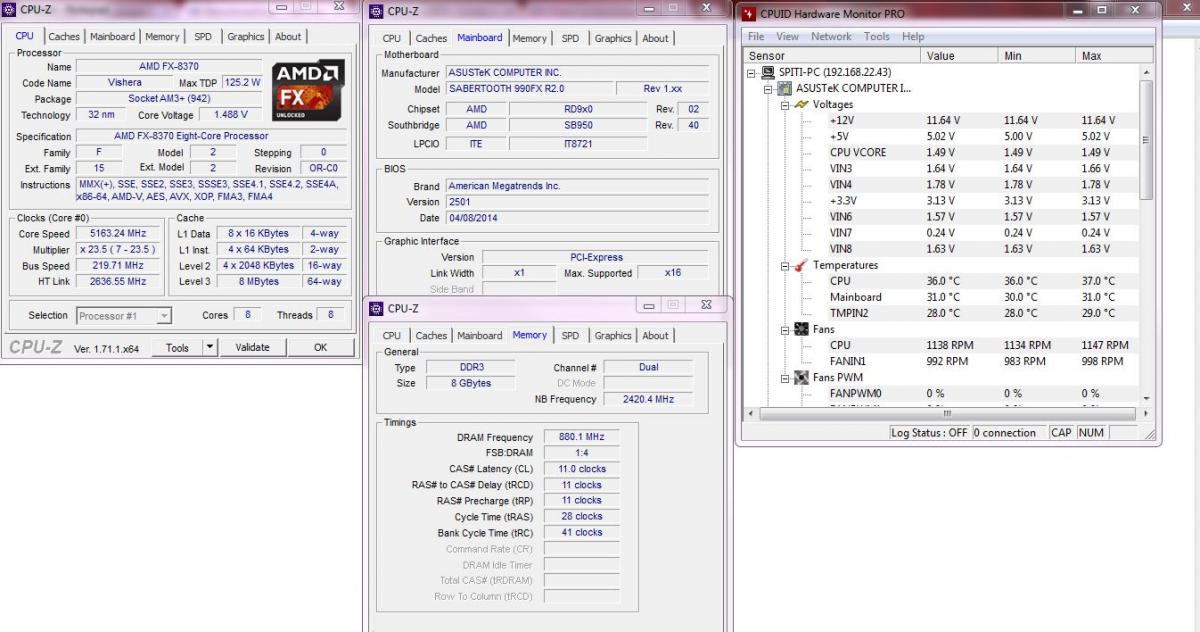Click the Max column header
This screenshot has width=1200, height=632.
[1115, 56]
